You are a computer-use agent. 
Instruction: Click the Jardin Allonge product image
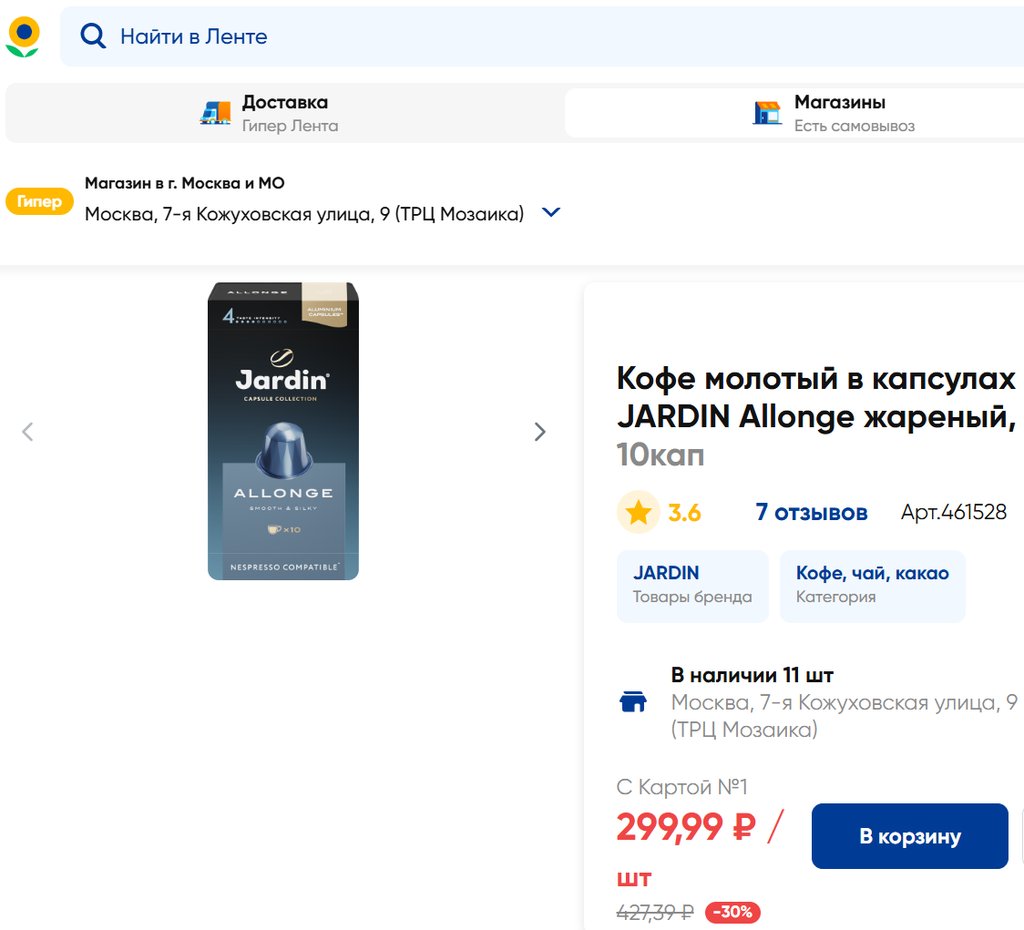point(283,431)
